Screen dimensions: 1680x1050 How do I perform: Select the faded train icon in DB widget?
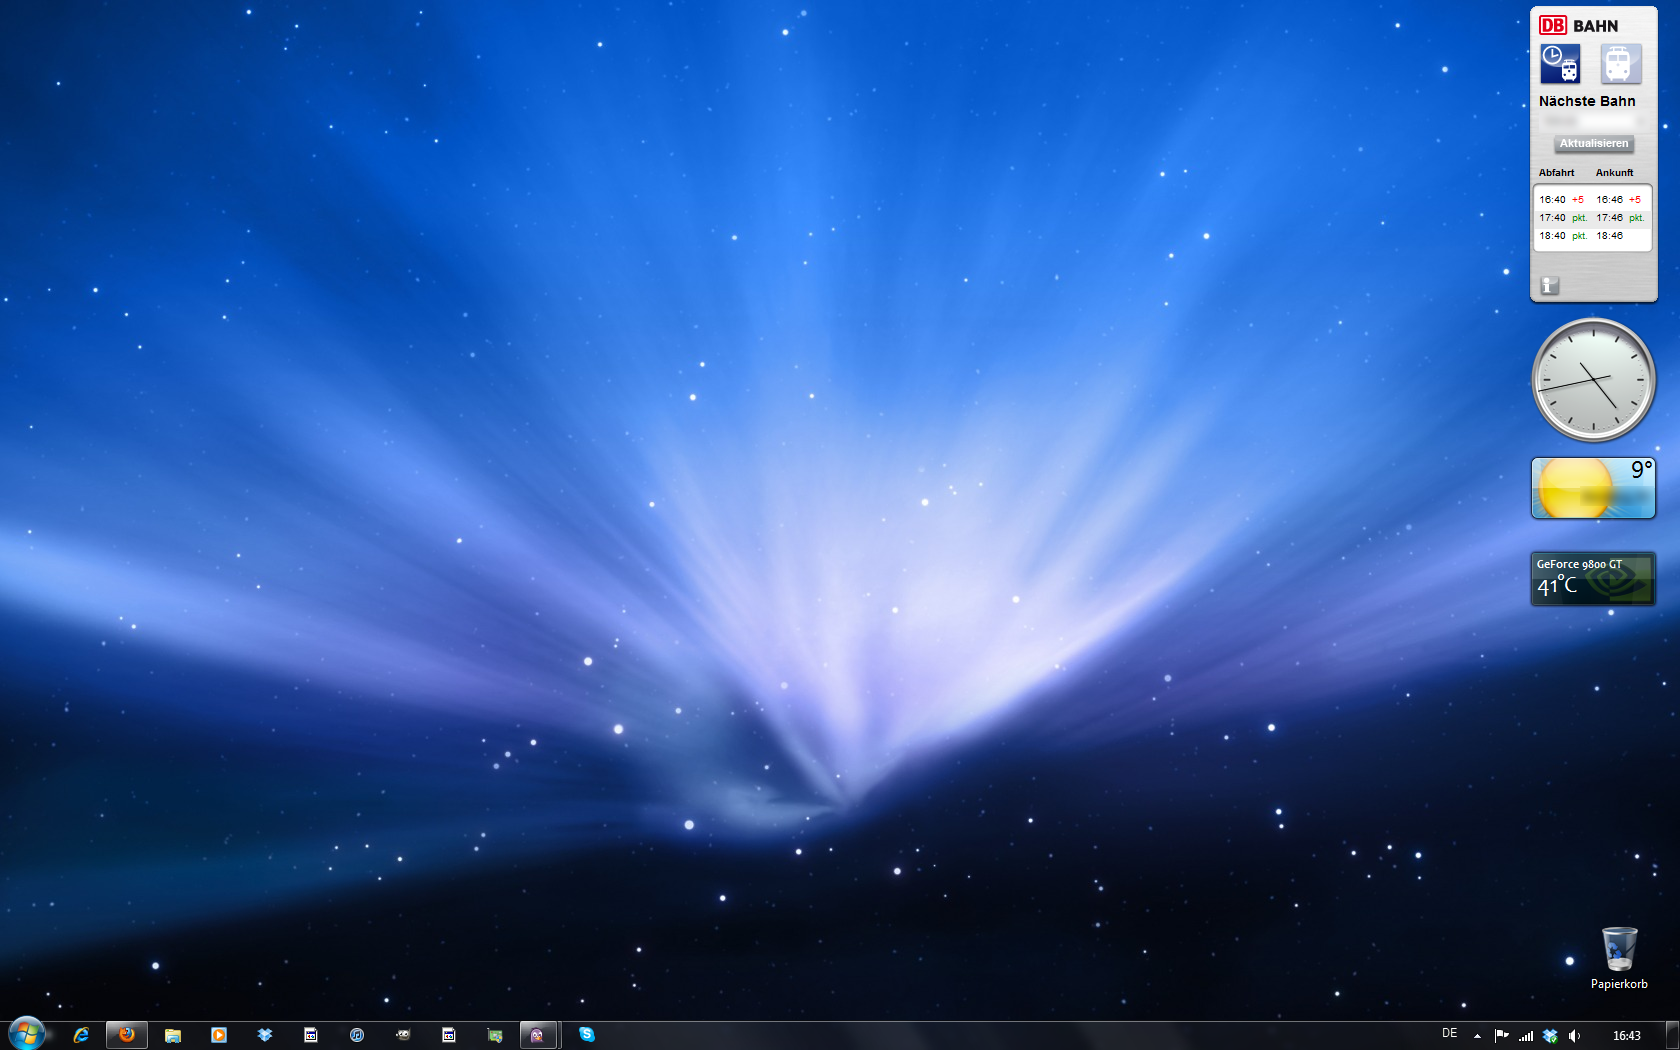pos(1619,64)
